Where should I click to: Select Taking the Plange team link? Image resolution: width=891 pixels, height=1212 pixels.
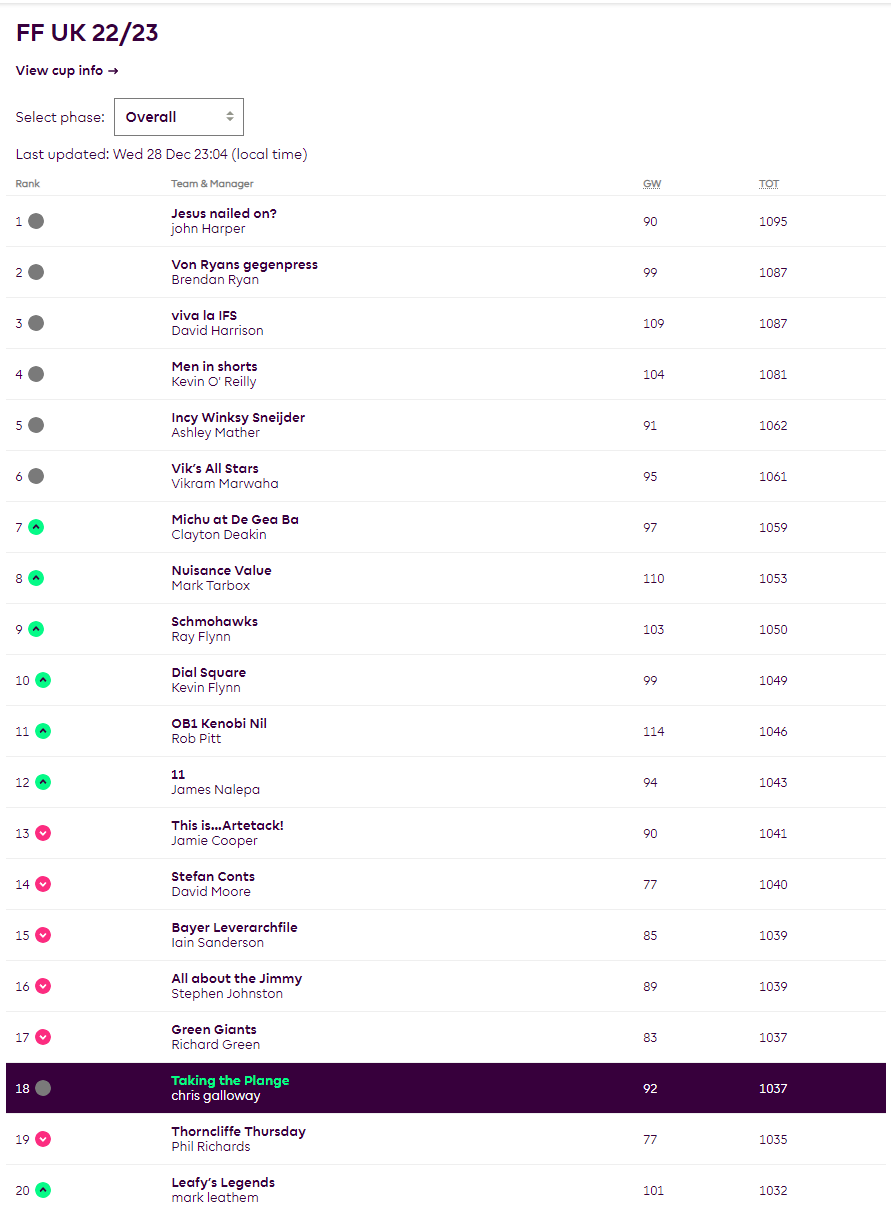(x=230, y=1080)
